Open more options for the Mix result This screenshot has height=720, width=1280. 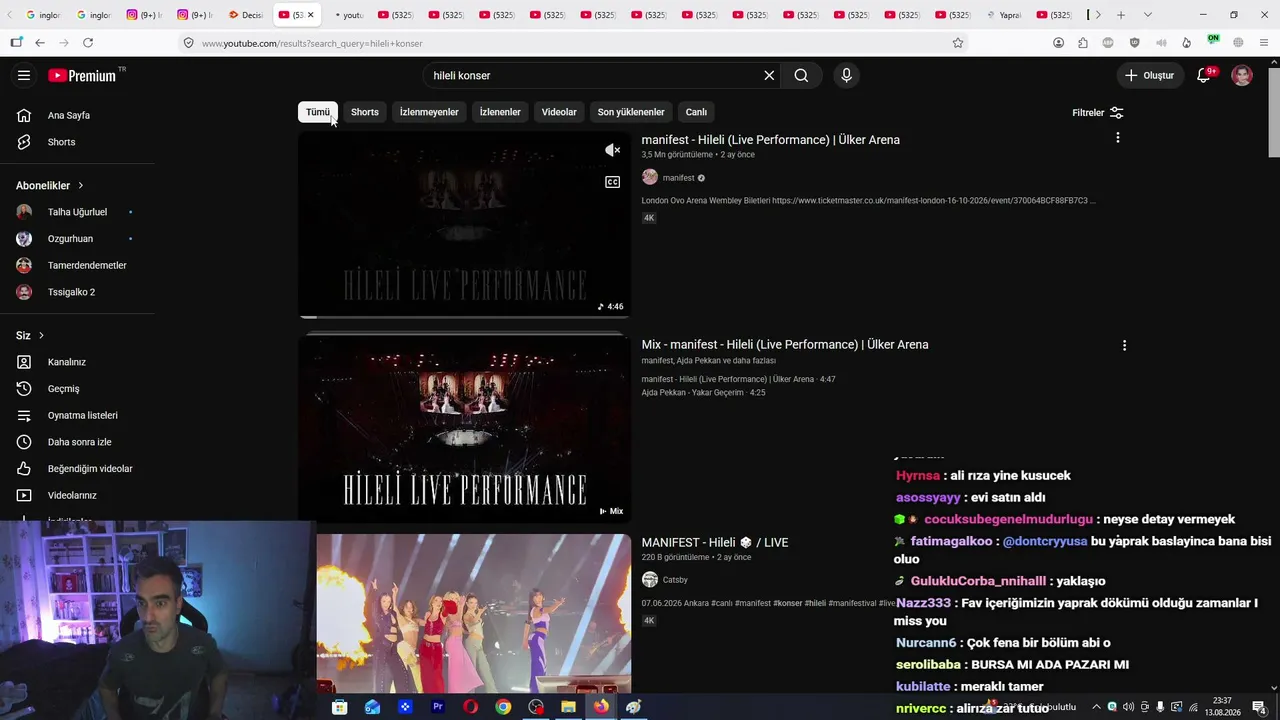coord(1124,345)
